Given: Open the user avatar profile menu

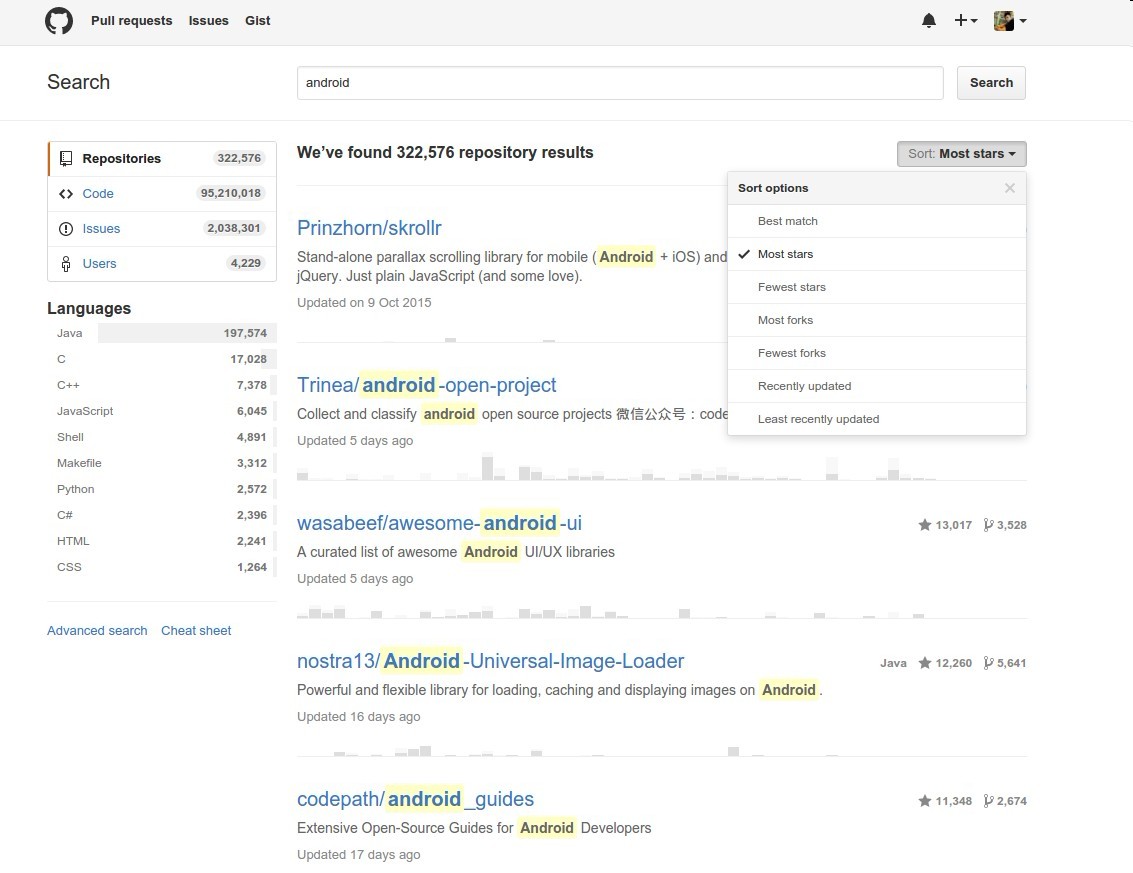Looking at the screenshot, I should pyautogui.click(x=1010, y=20).
